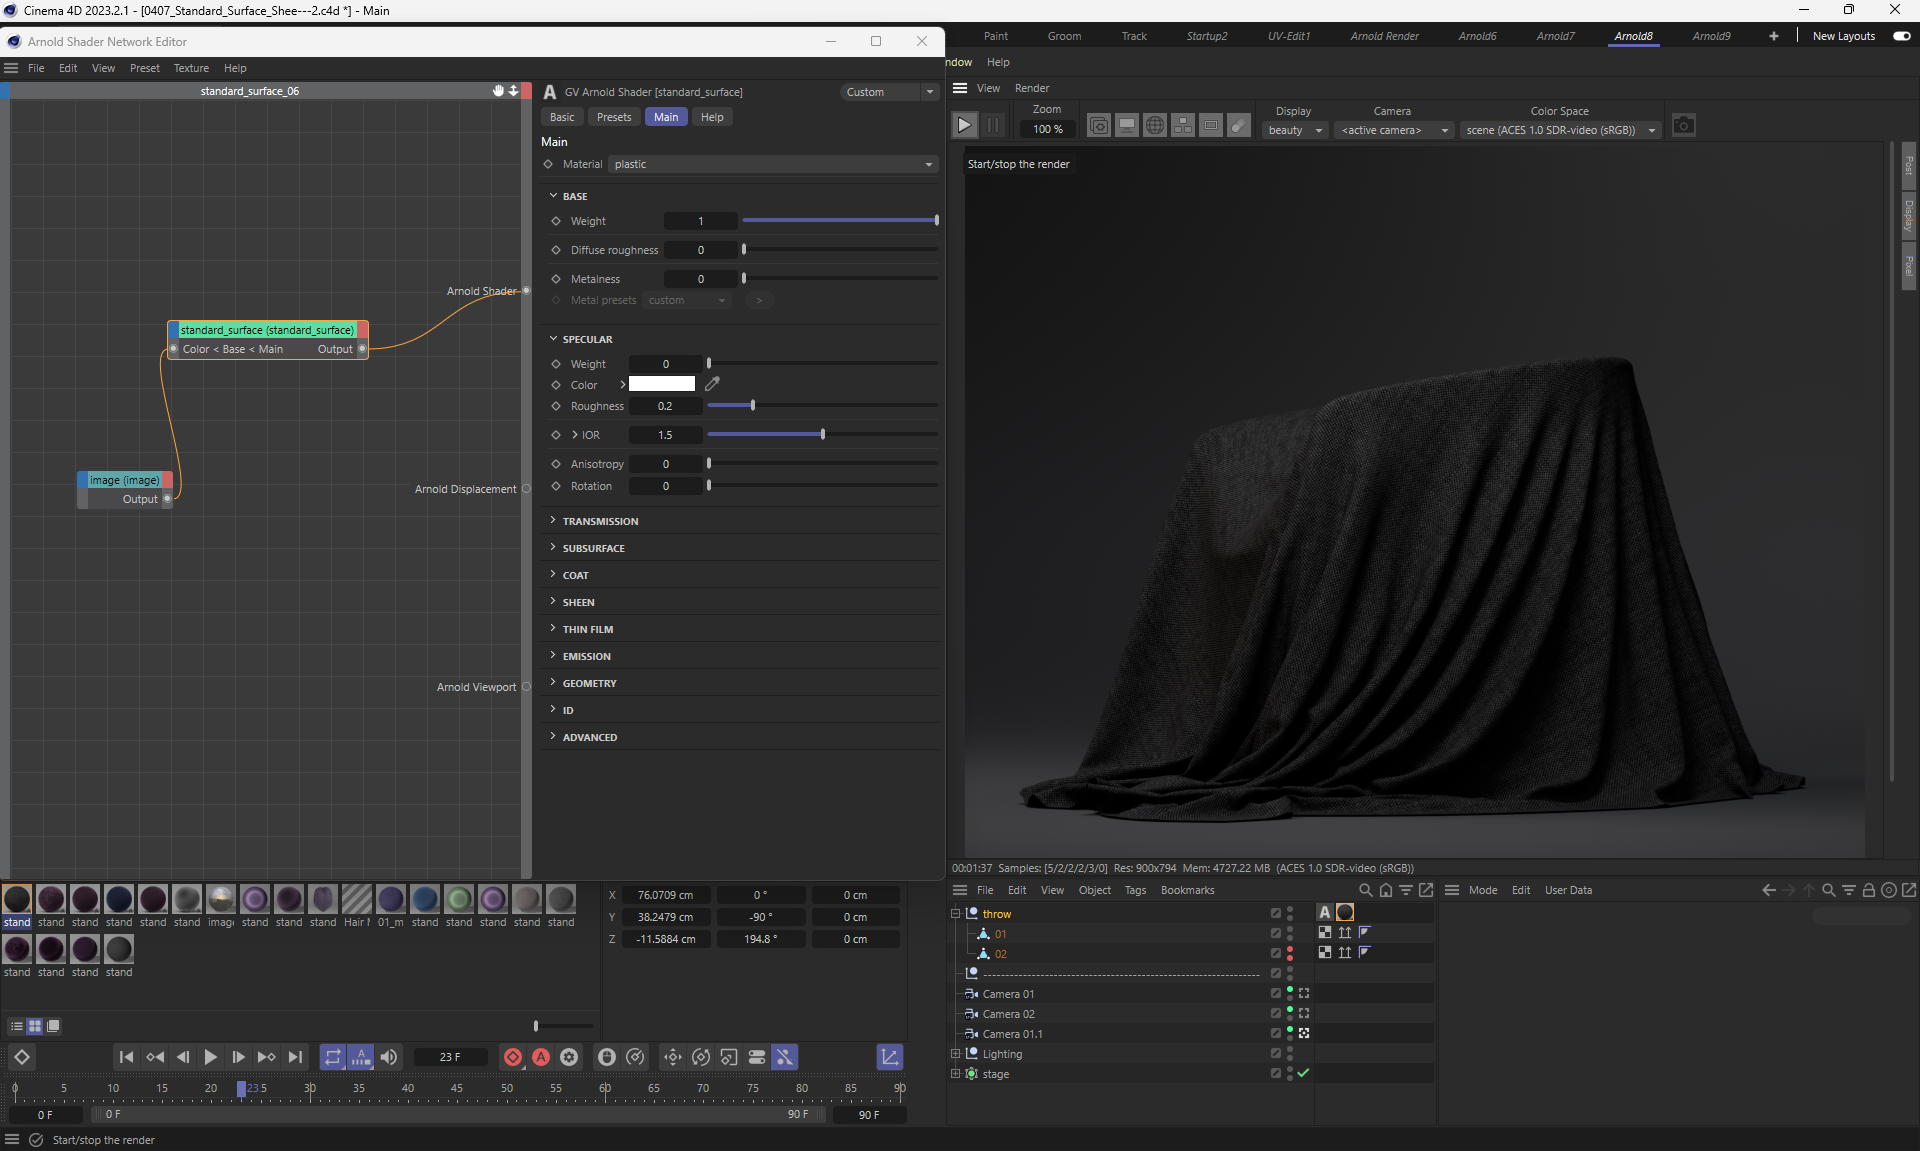Select the Hair material thumbnail

point(356,900)
